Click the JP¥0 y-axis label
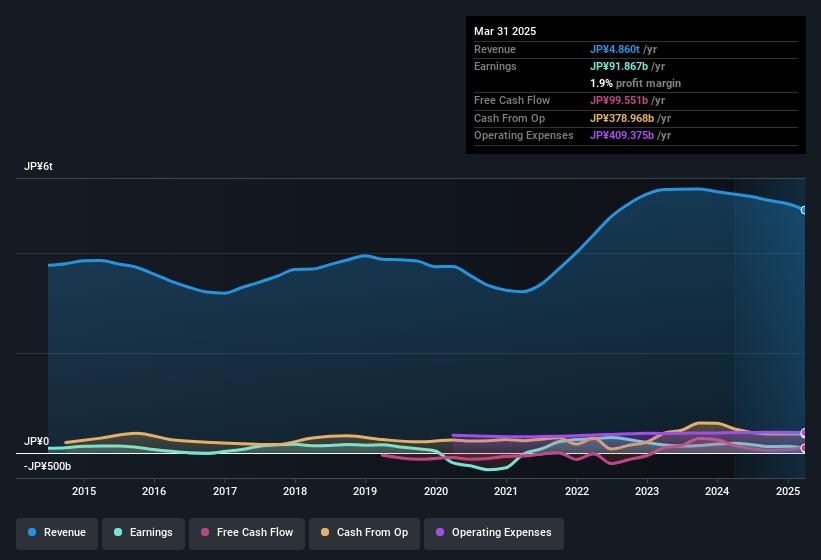The image size is (821, 560). click(x=37, y=441)
